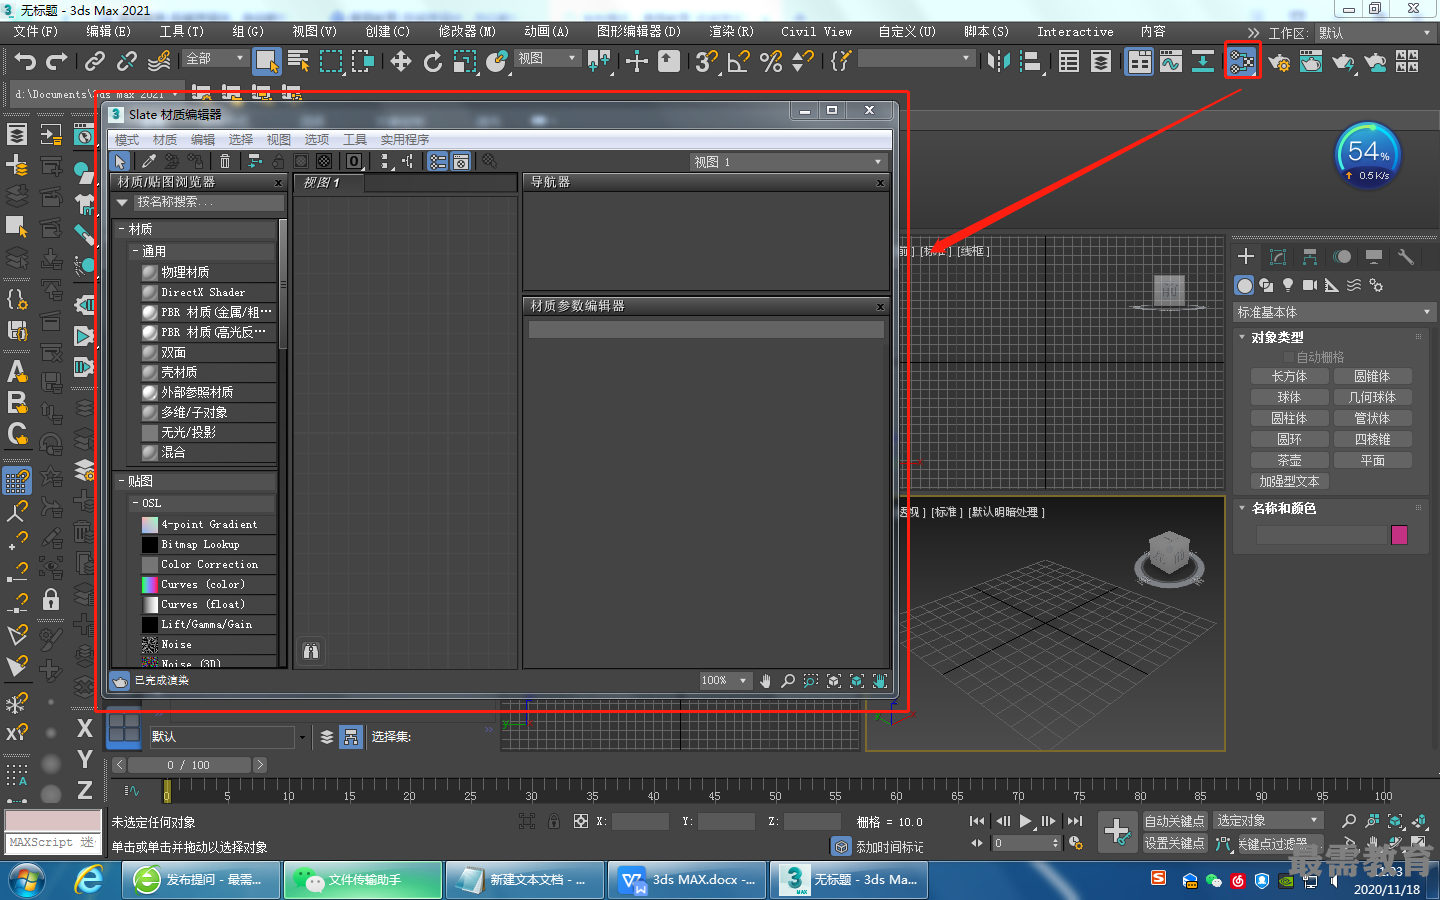Click the Mirror tool icon
The width and height of the screenshot is (1440, 900).
click(998, 61)
